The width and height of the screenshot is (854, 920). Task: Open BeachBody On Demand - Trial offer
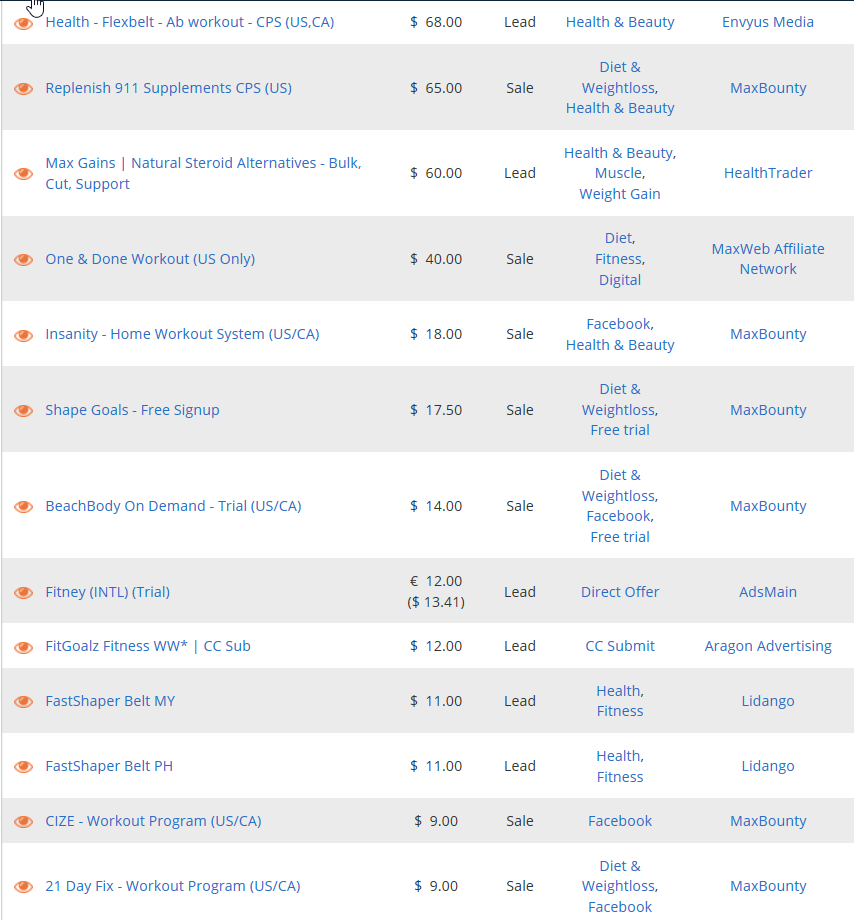174,506
